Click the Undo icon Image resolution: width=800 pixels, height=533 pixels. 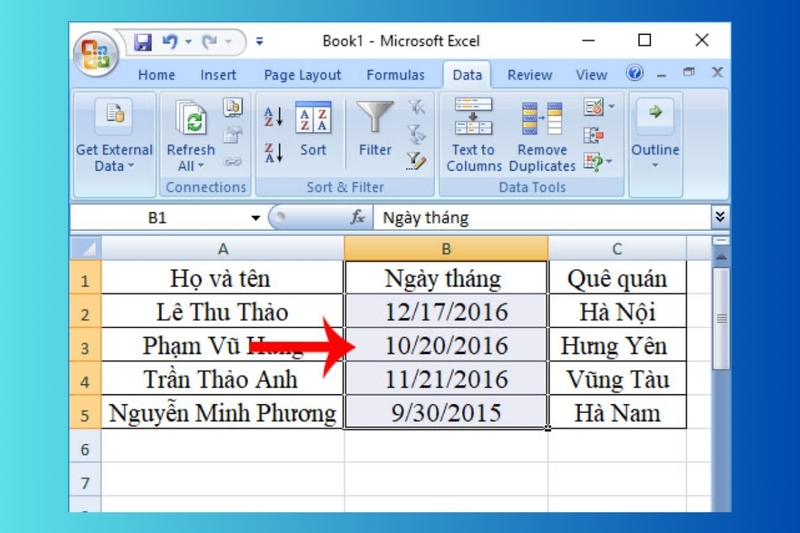click(170, 41)
